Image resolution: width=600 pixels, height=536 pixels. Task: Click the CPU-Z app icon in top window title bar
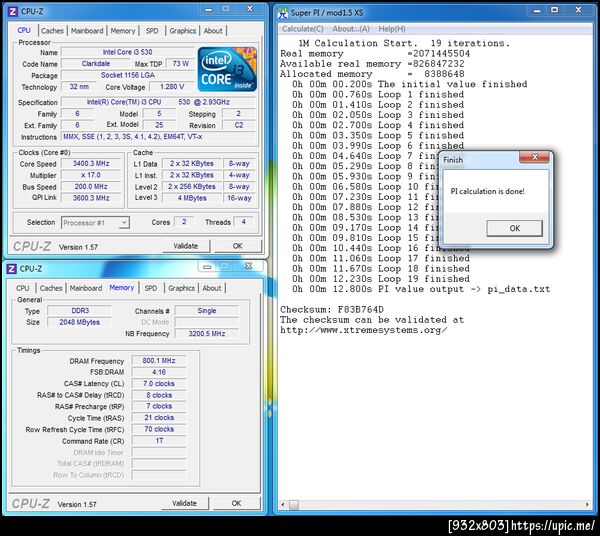coord(12,11)
